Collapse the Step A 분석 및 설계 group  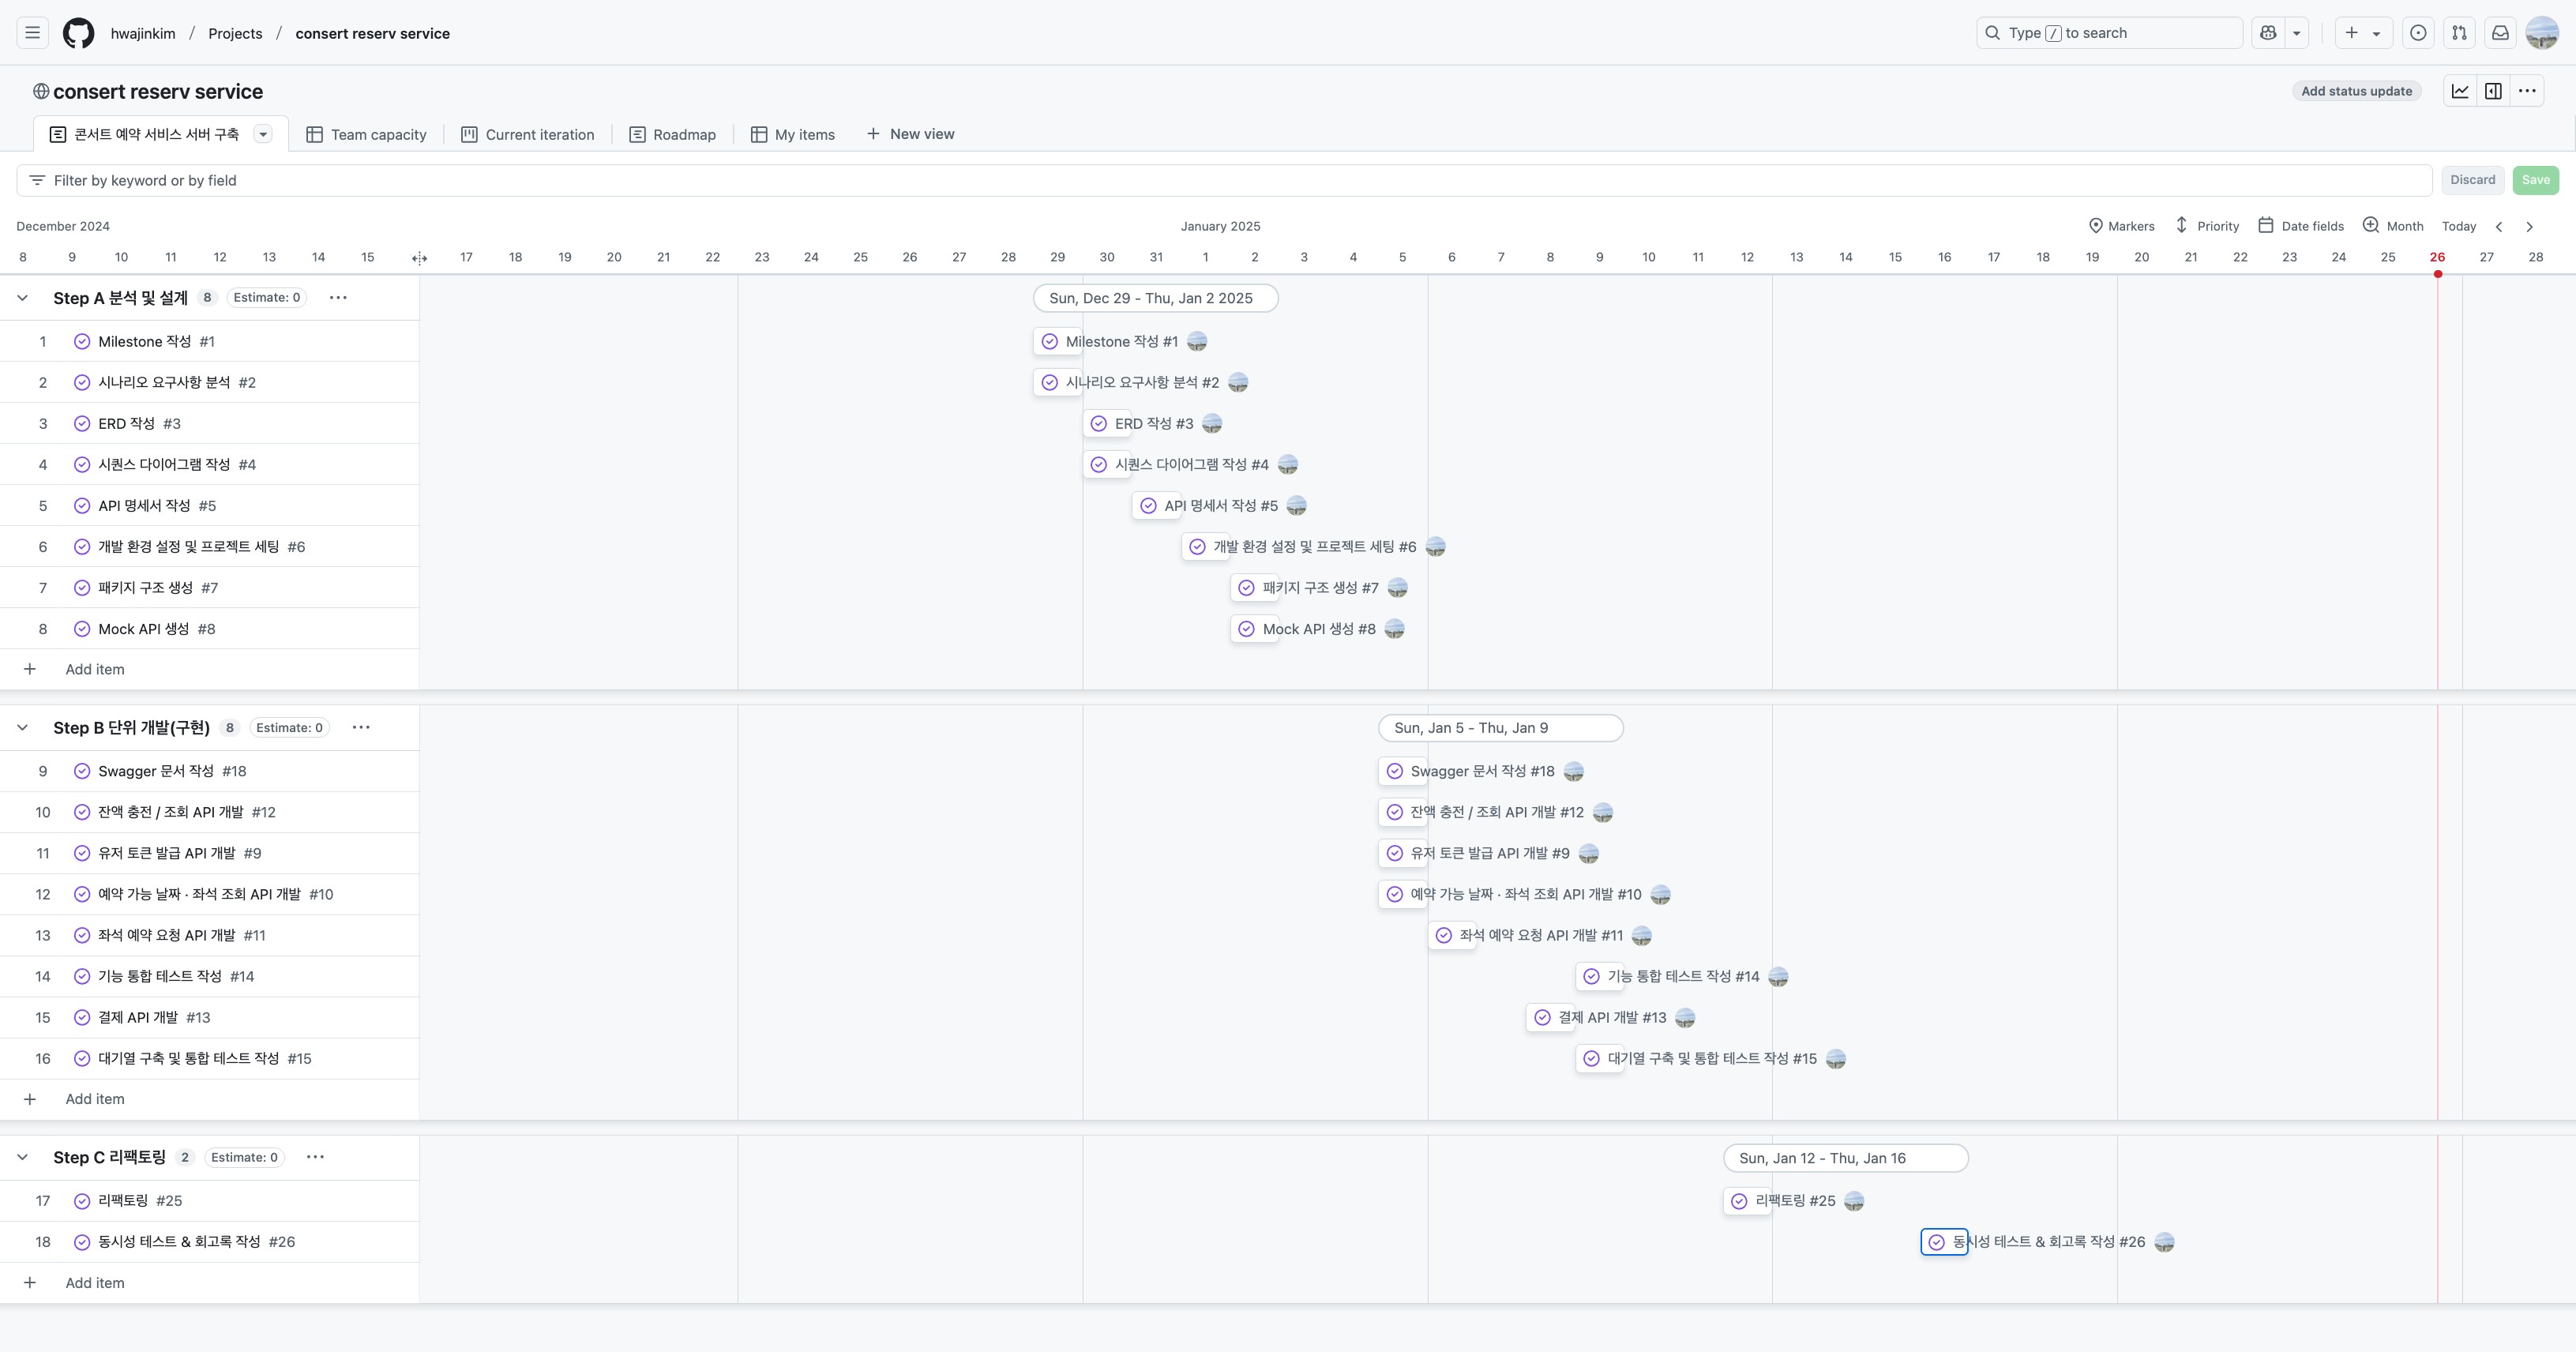click(x=22, y=298)
